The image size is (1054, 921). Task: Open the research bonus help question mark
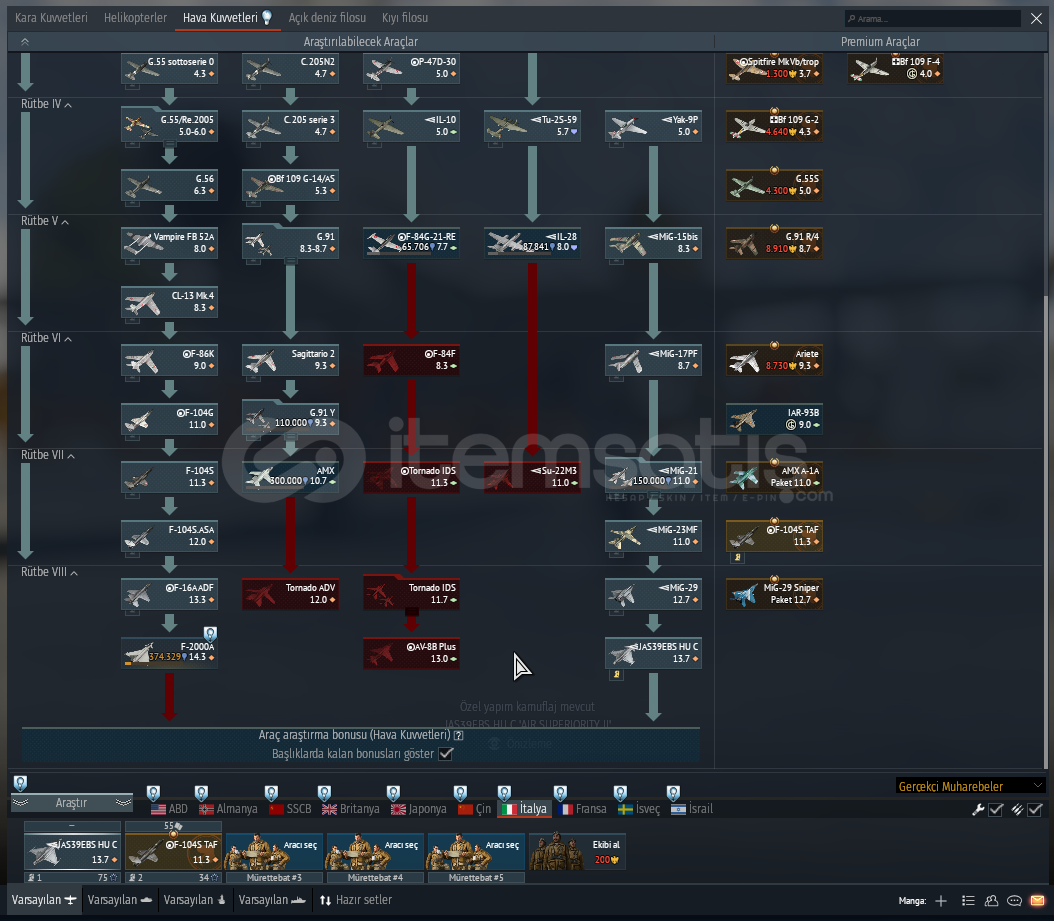pos(458,735)
